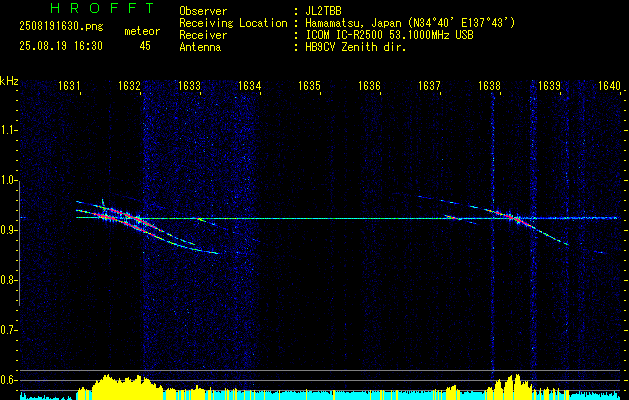Image resolution: width=629 pixels, height=400 pixels.
Task: Click the Receiver label
Action: (203, 35)
